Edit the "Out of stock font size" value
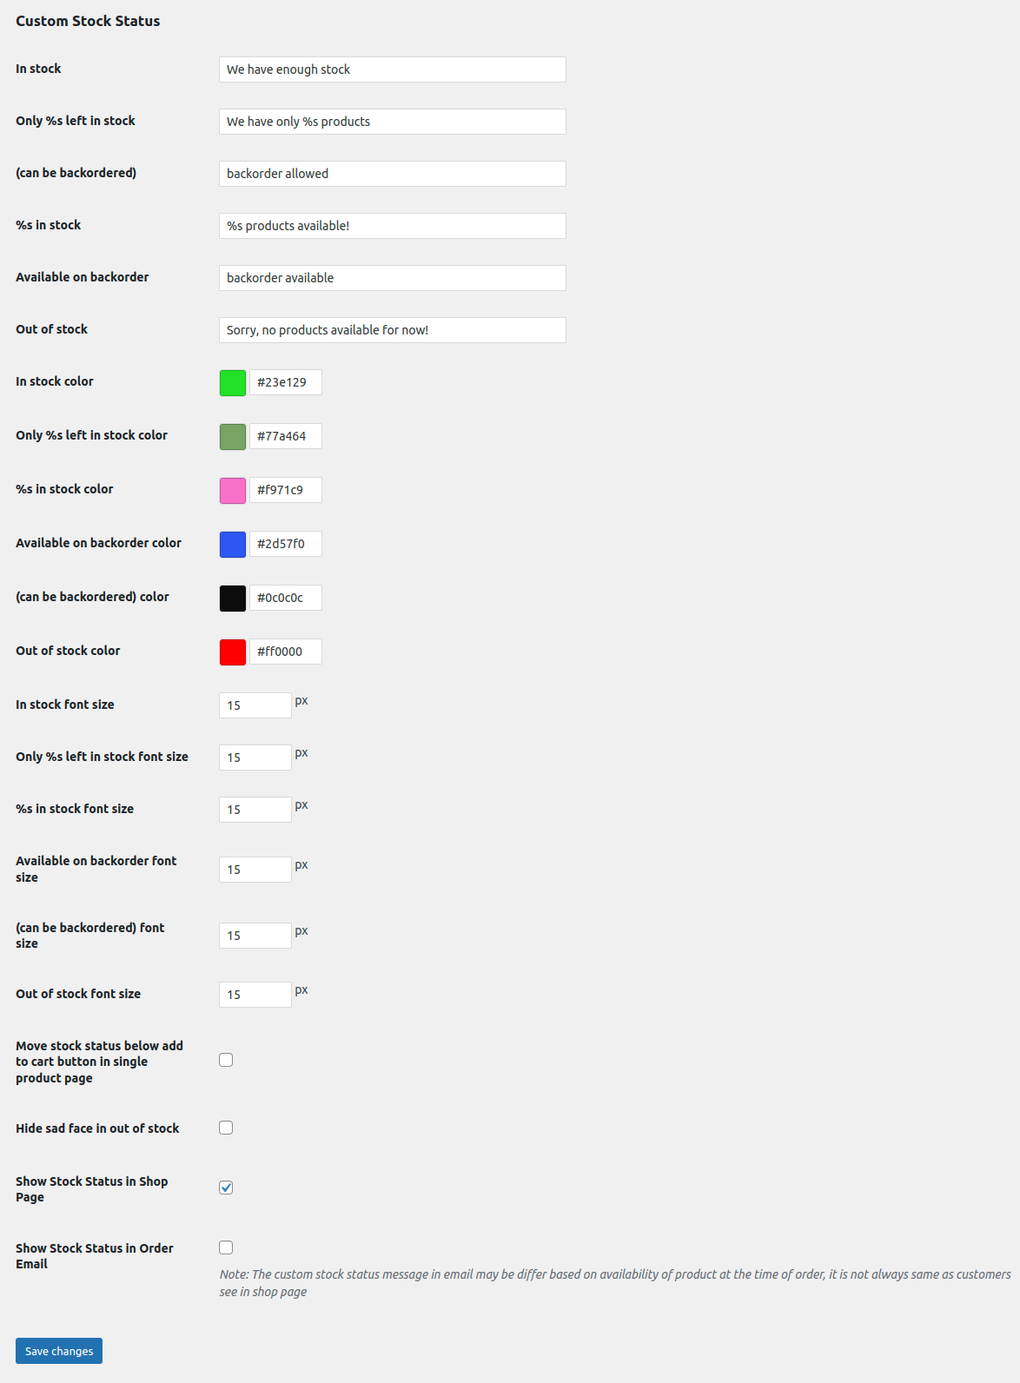This screenshot has height=1383, width=1020. click(x=255, y=994)
